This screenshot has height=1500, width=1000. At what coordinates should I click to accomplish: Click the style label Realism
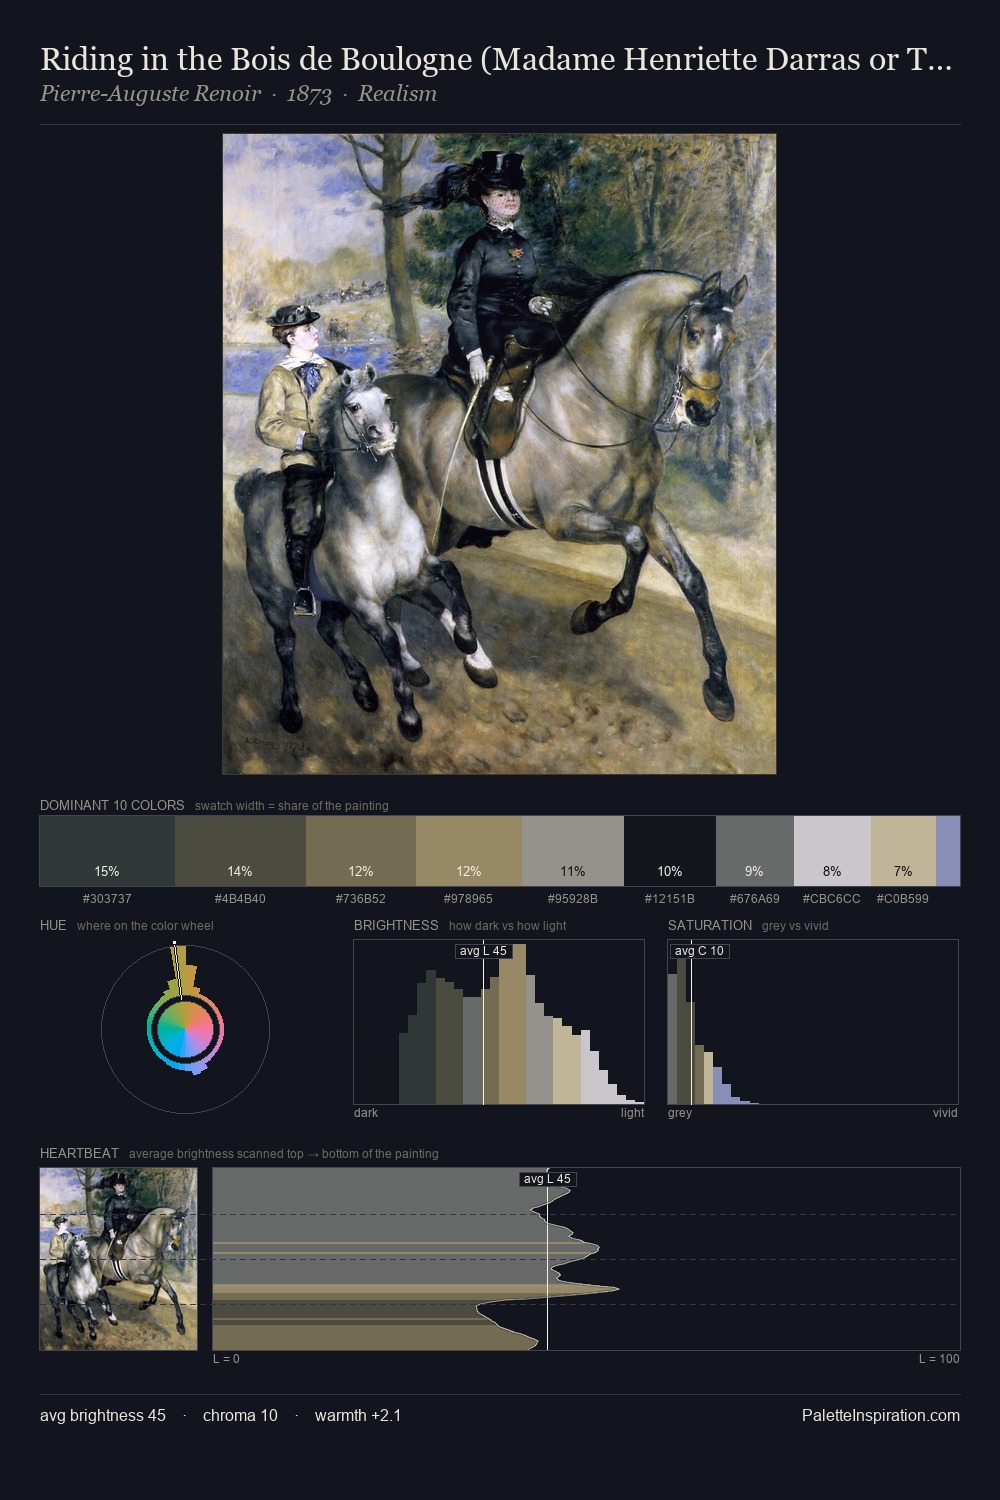pyautogui.click(x=397, y=94)
